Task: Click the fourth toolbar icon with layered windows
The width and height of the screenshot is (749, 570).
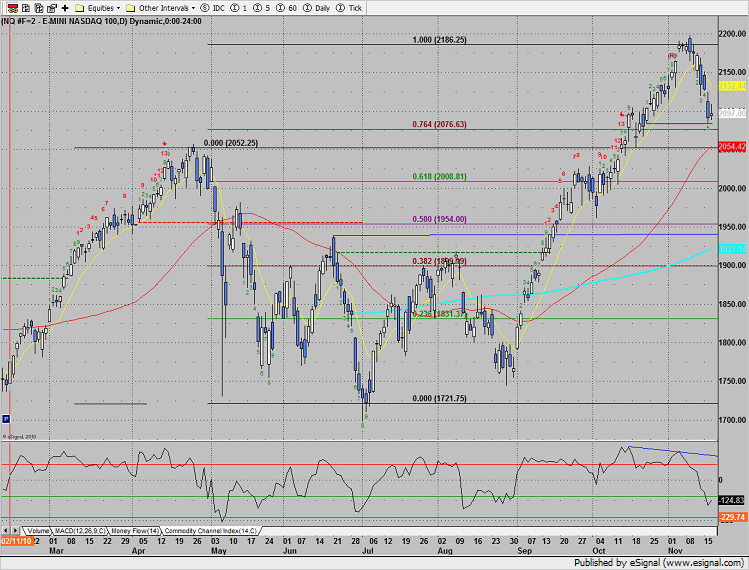Action: 52,8
